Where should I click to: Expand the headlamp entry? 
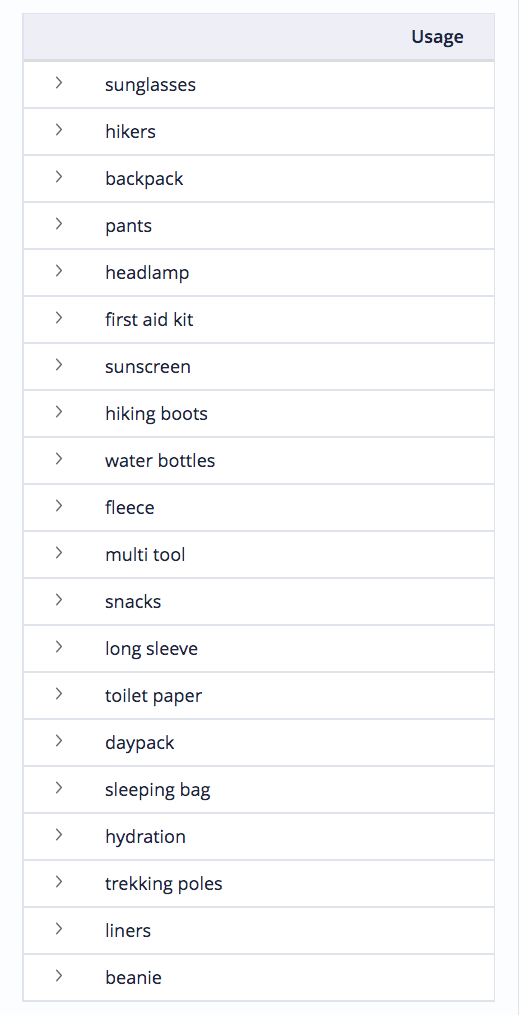(59, 271)
